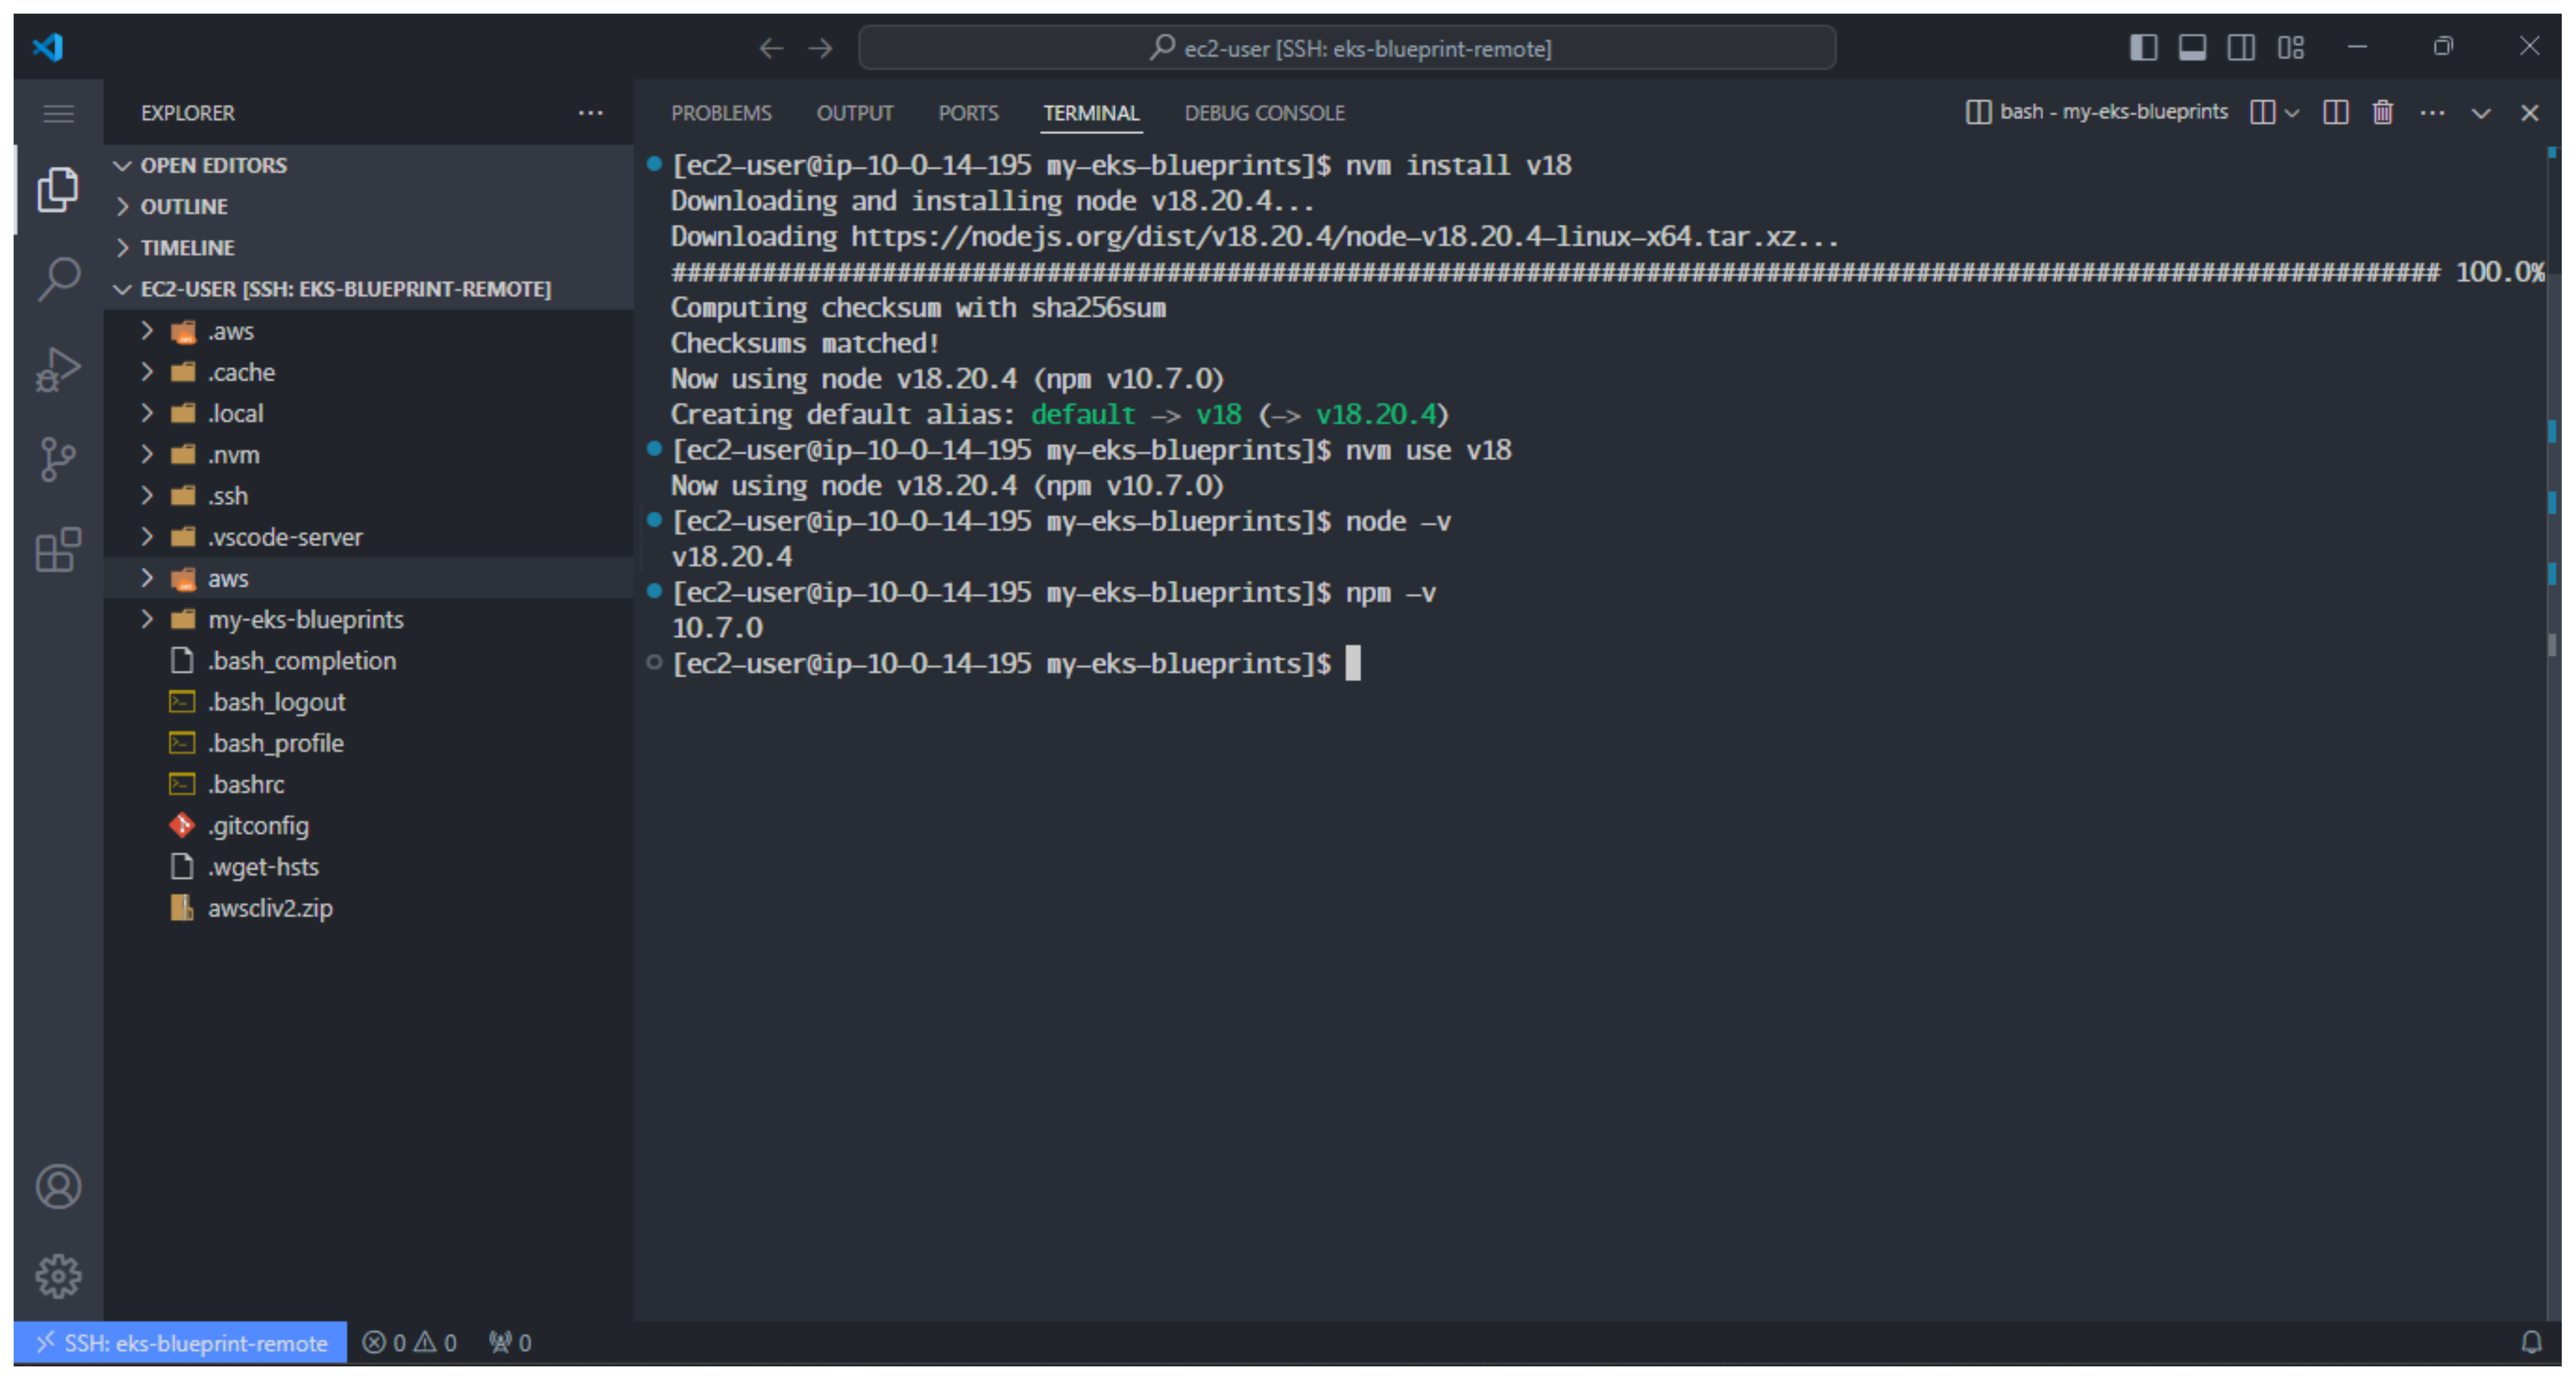Expand the .ssh folder
This screenshot has width=2576, height=1380.
[x=368, y=496]
